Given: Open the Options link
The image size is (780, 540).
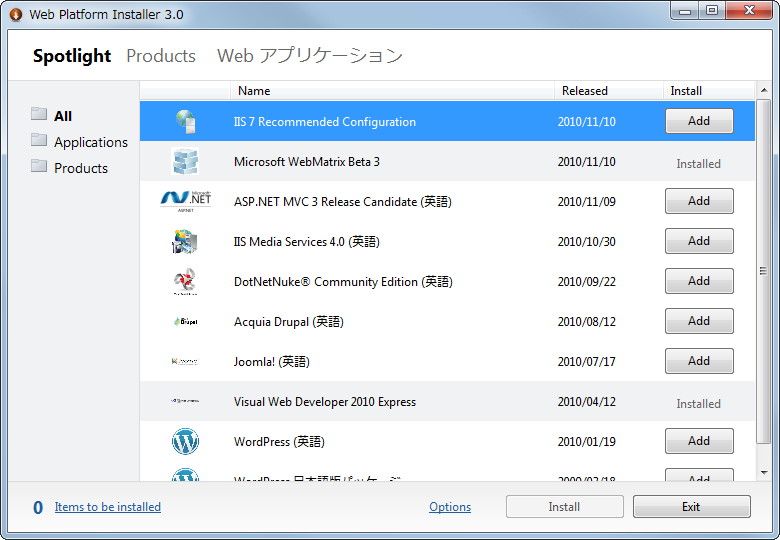Looking at the screenshot, I should (450, 507).
